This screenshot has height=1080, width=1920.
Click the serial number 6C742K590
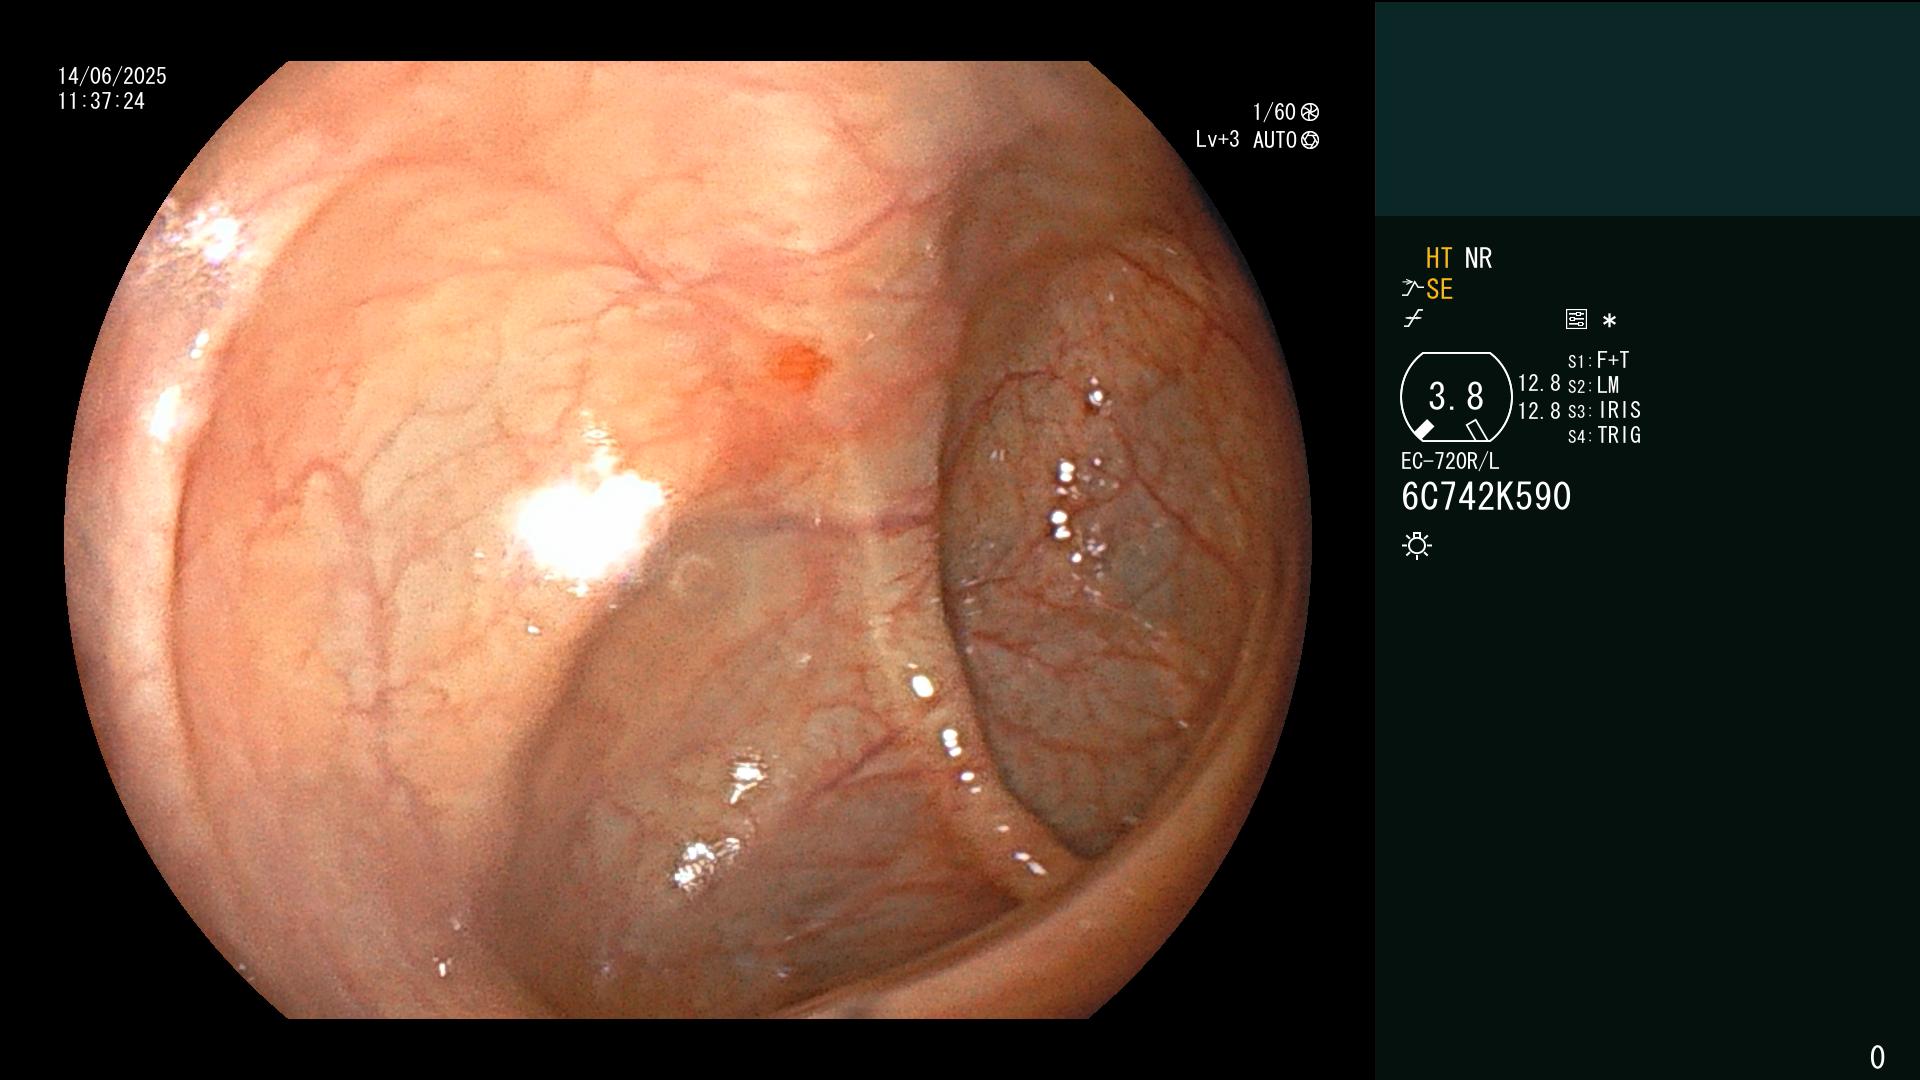(x=1486, y=497)
